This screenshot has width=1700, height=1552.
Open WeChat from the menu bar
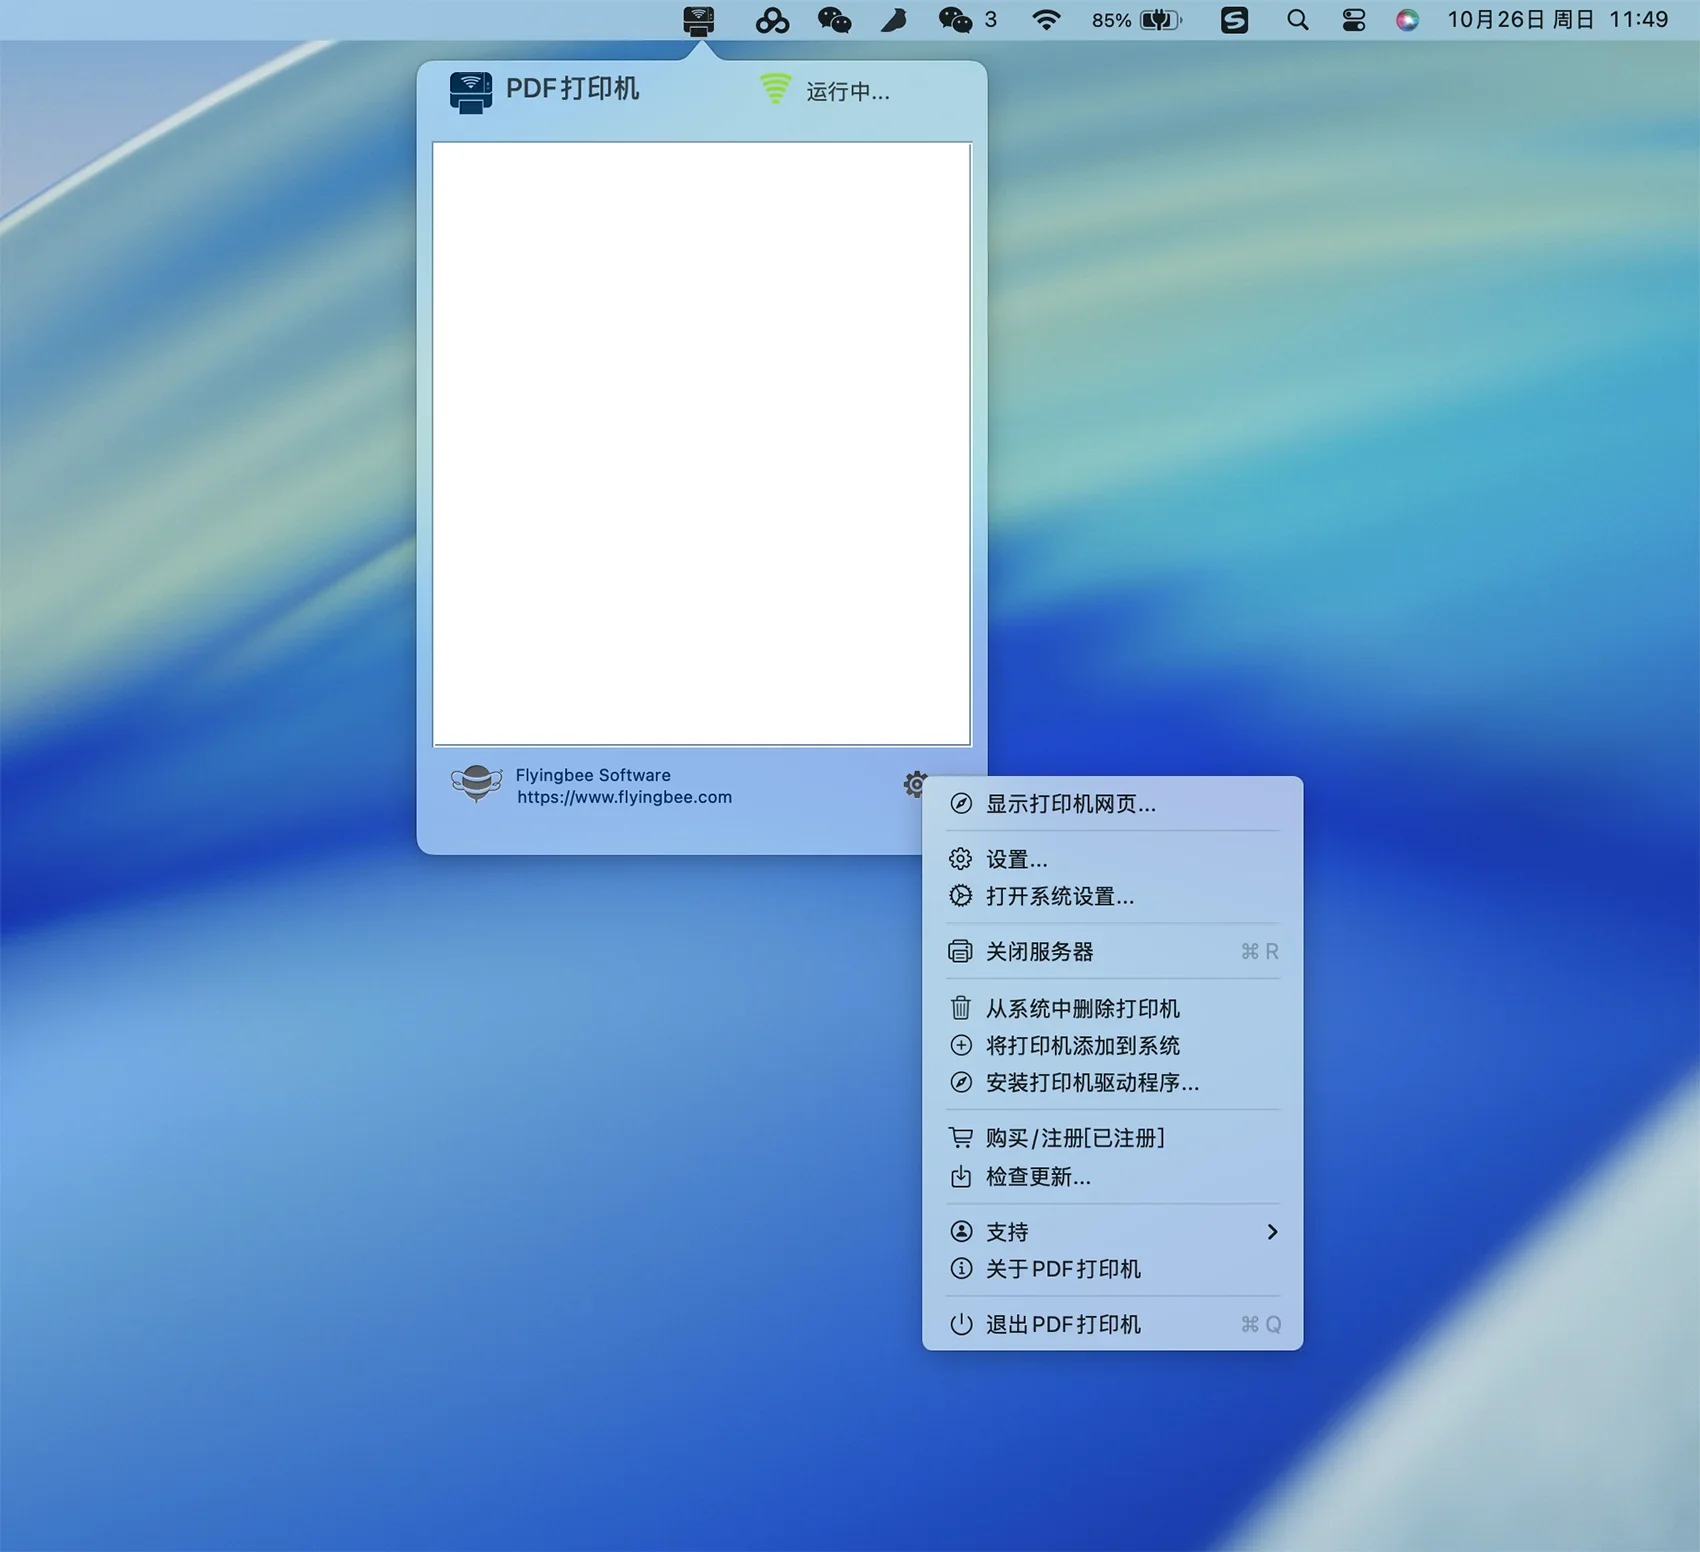[x=834, y=20]
